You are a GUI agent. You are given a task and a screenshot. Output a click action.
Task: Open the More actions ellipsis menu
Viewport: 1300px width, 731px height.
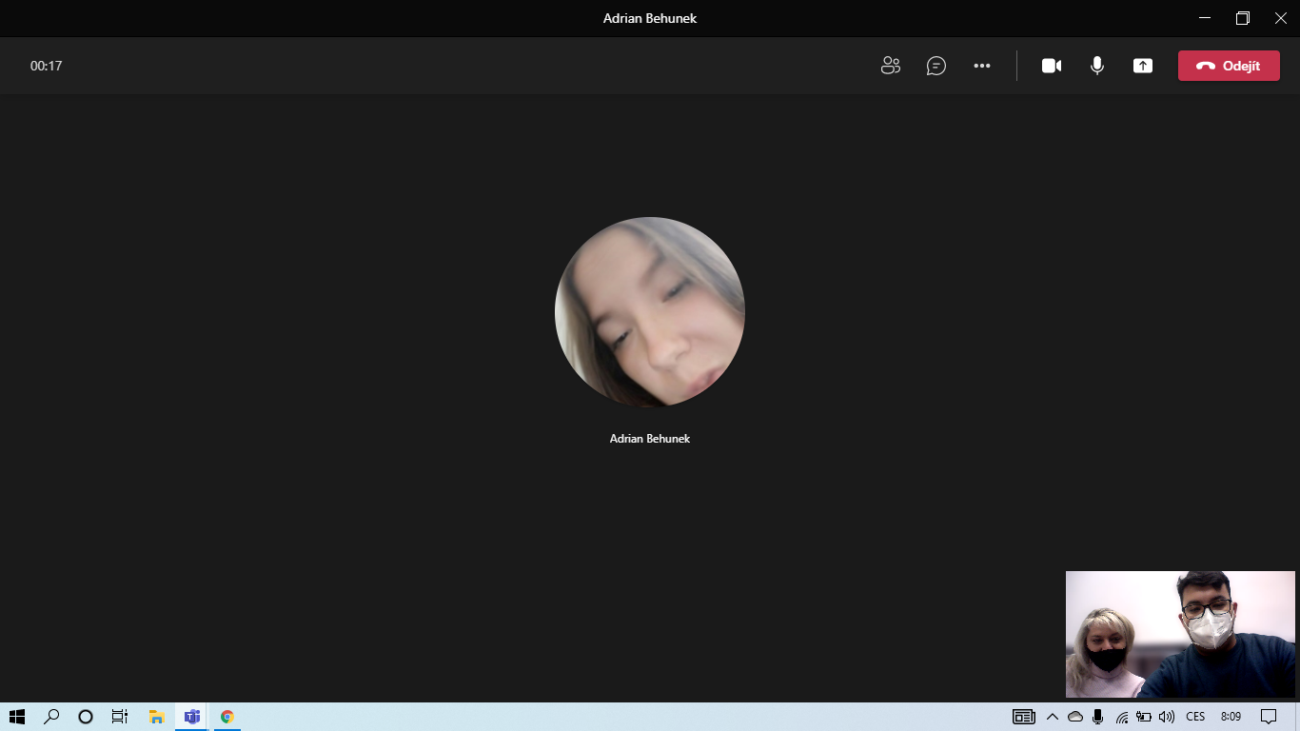[982, 66]
